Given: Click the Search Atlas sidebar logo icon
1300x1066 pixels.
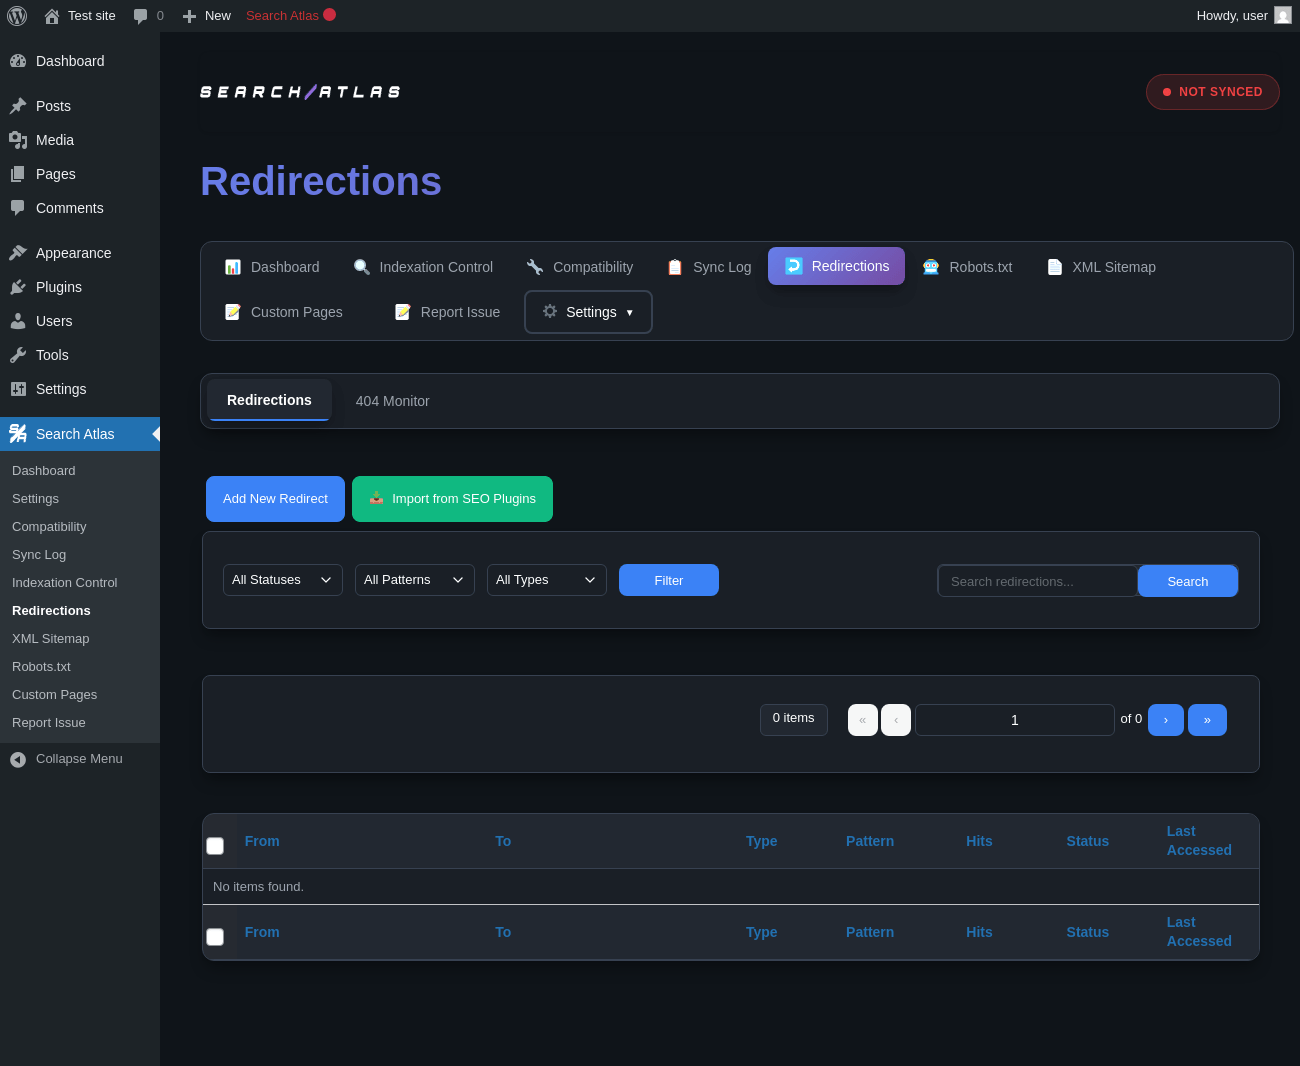Looking at the screenshot, I should point(18,434).
